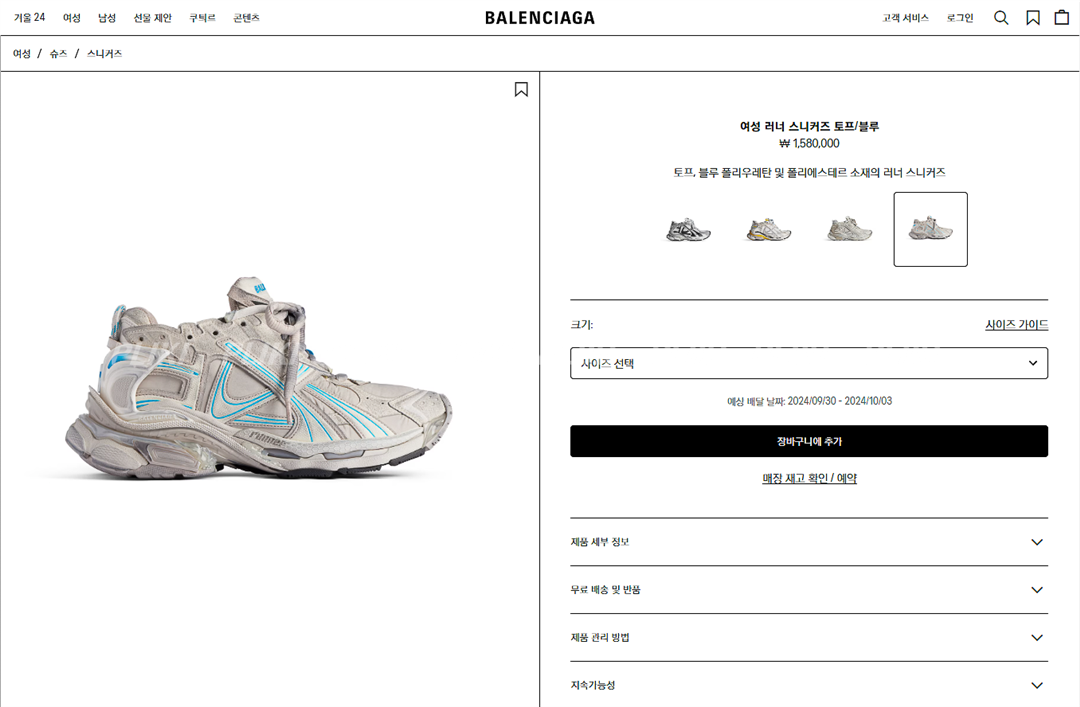This screenshot has width=1080, height=707.
Task: Open the 남성 menu in navigation
Action: (x=107, y=18)
